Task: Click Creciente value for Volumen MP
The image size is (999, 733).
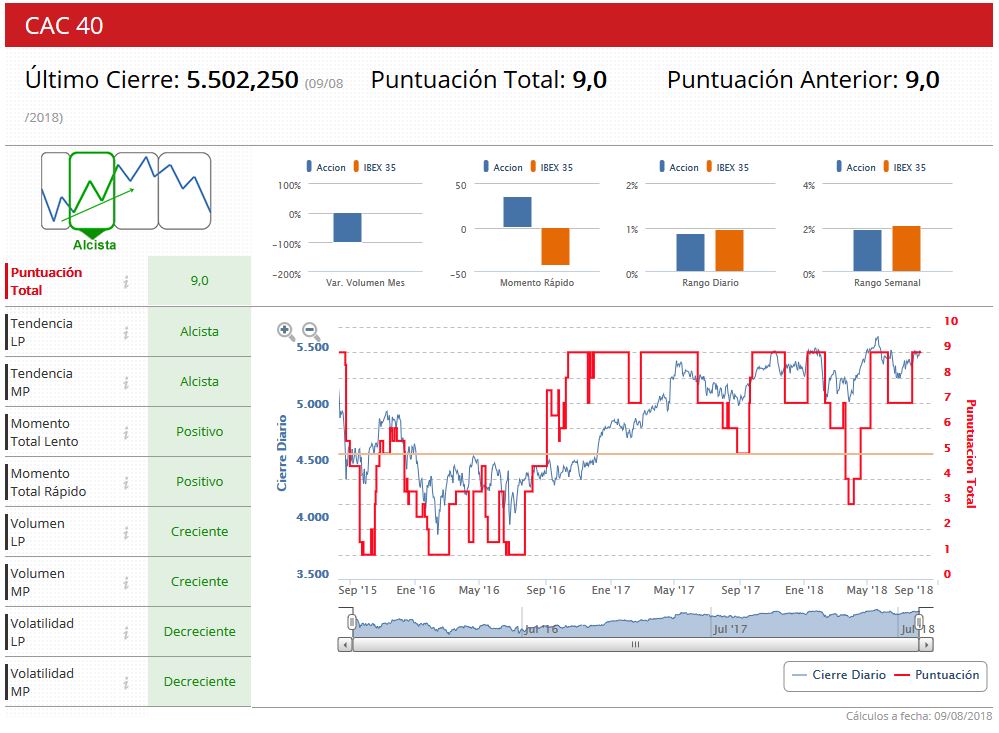Action: pyautogui.click(x=199, y=581)
